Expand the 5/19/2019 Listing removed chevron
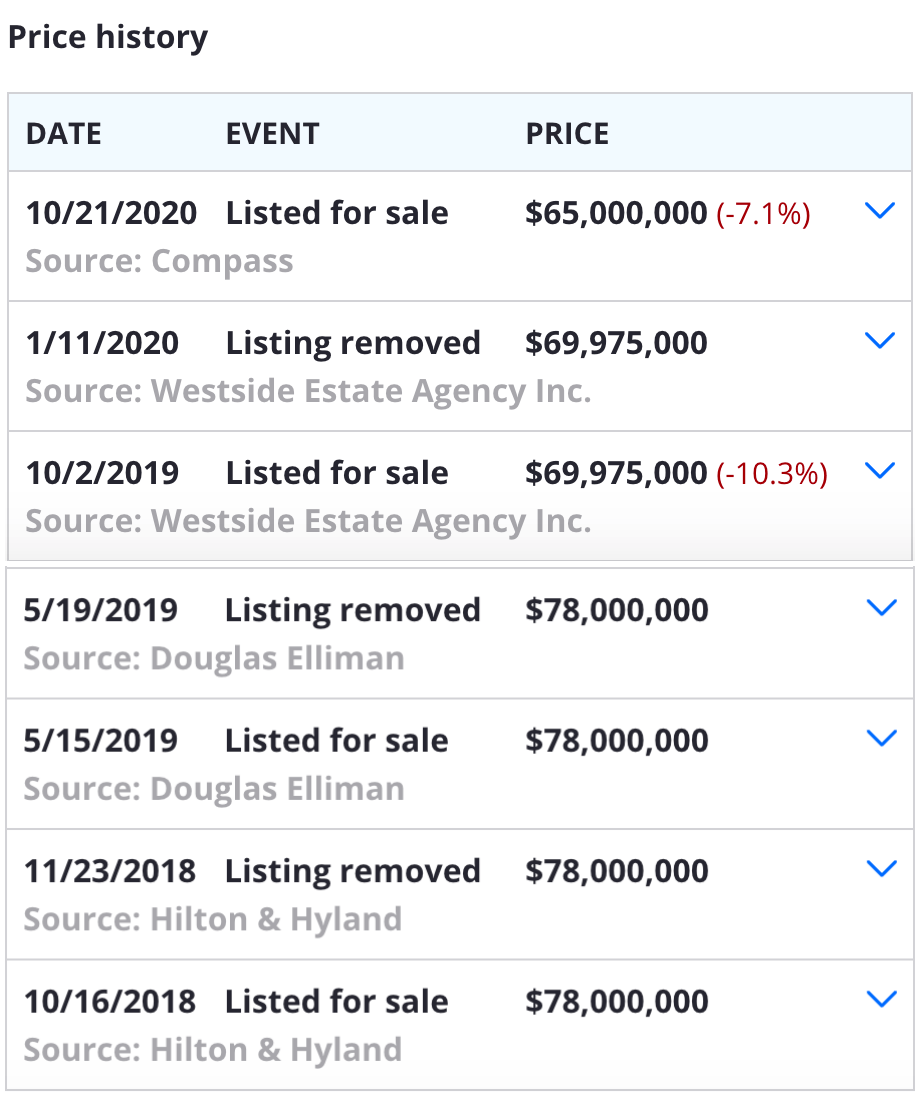 [881, 608]
